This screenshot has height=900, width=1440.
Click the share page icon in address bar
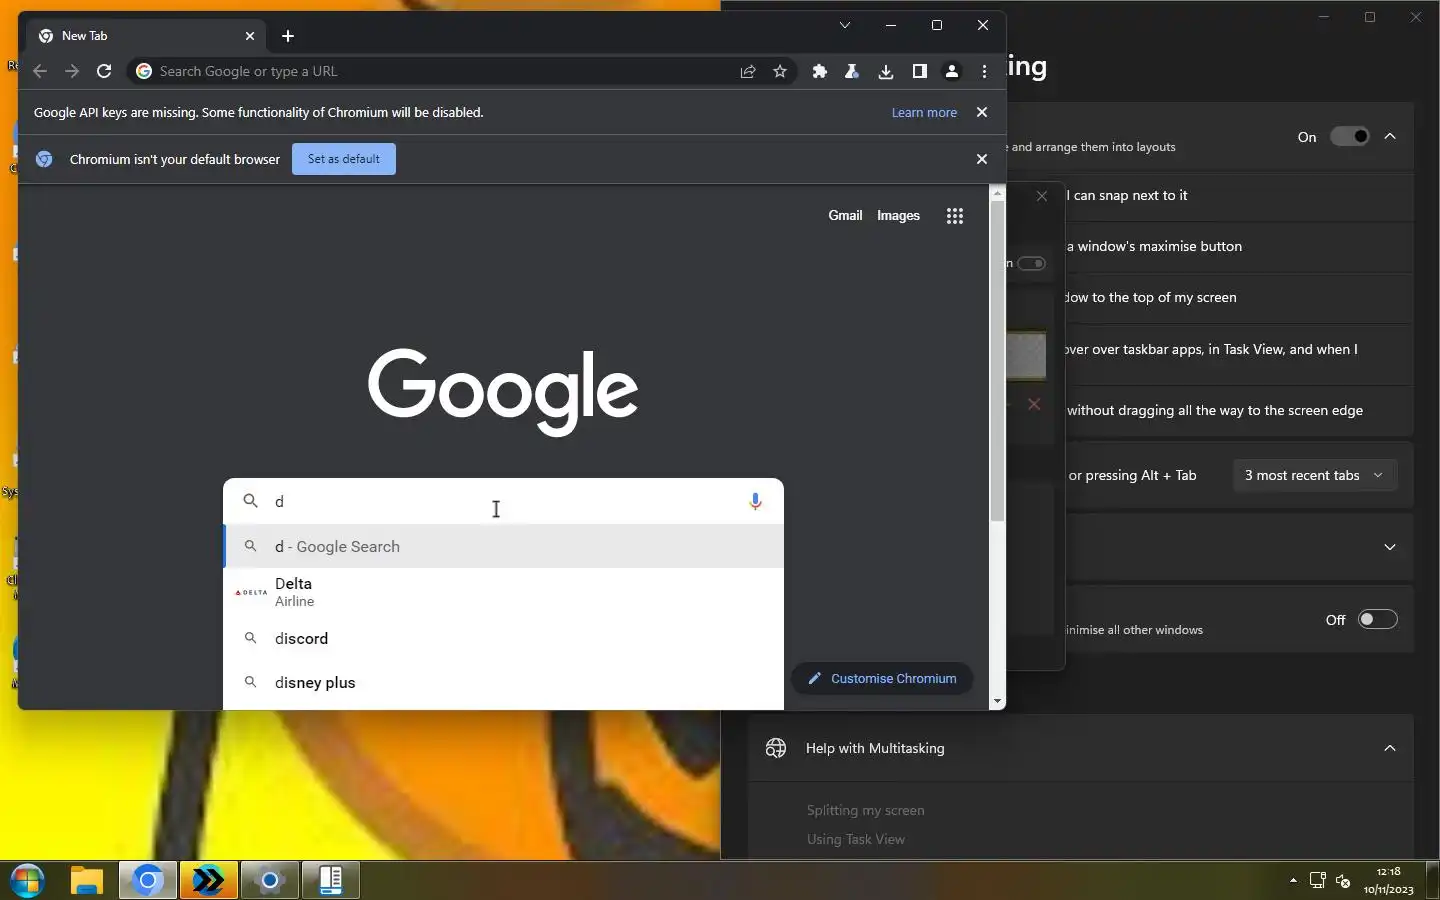click(x=748, y=71)
